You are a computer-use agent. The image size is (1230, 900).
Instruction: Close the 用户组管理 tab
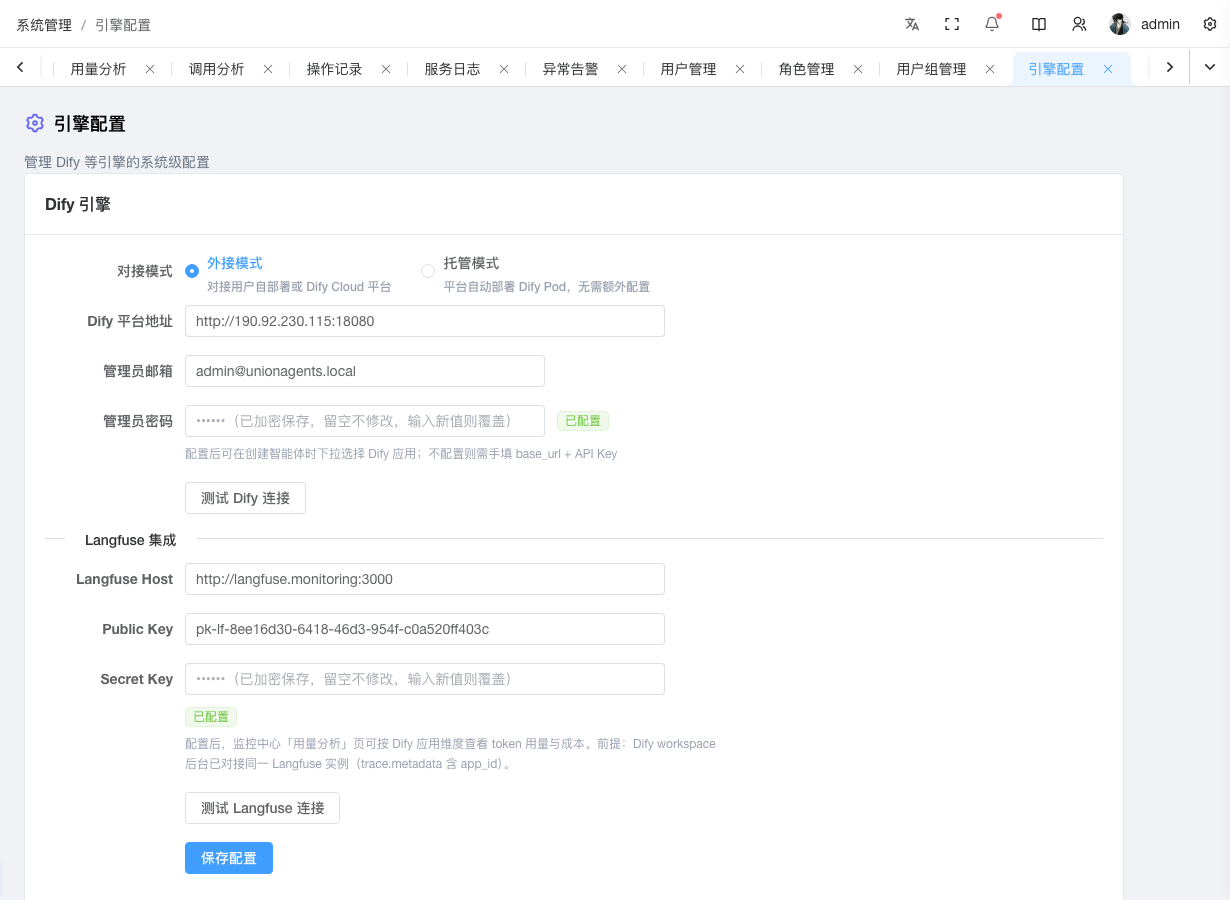(x=990, y=69)
